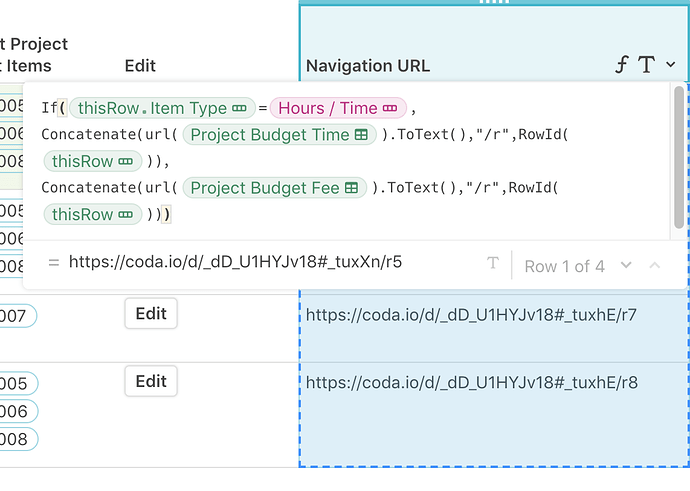The image size is (690, 491).
Task: Go to previous row with up chevron
Action: click(655, 265)
